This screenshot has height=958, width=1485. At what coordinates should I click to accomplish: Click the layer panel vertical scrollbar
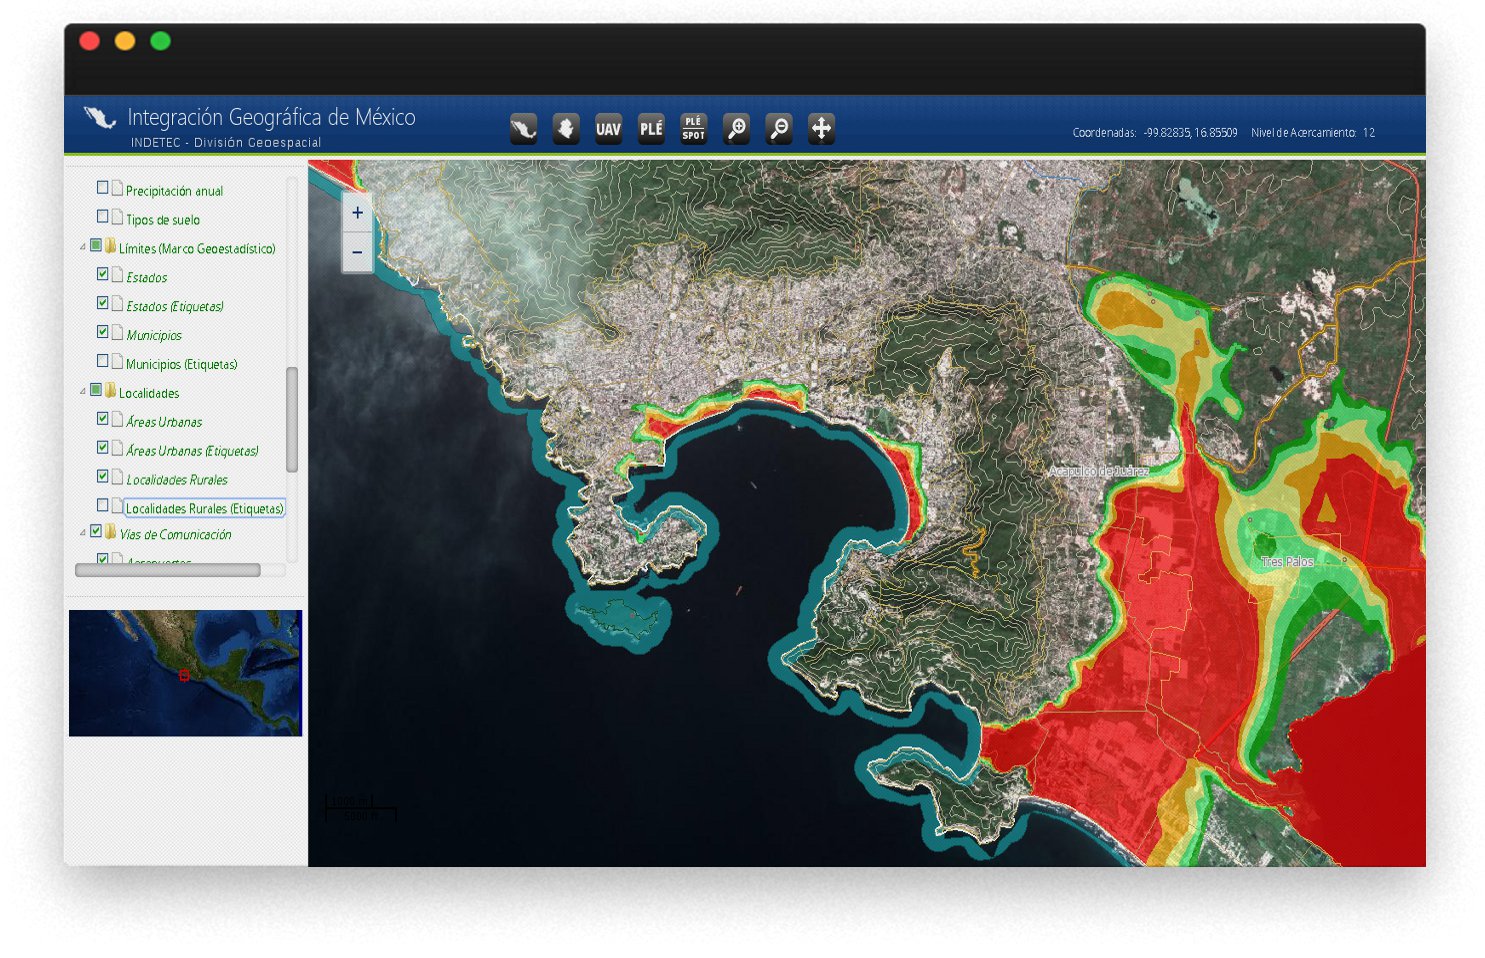tap(292, 419)
